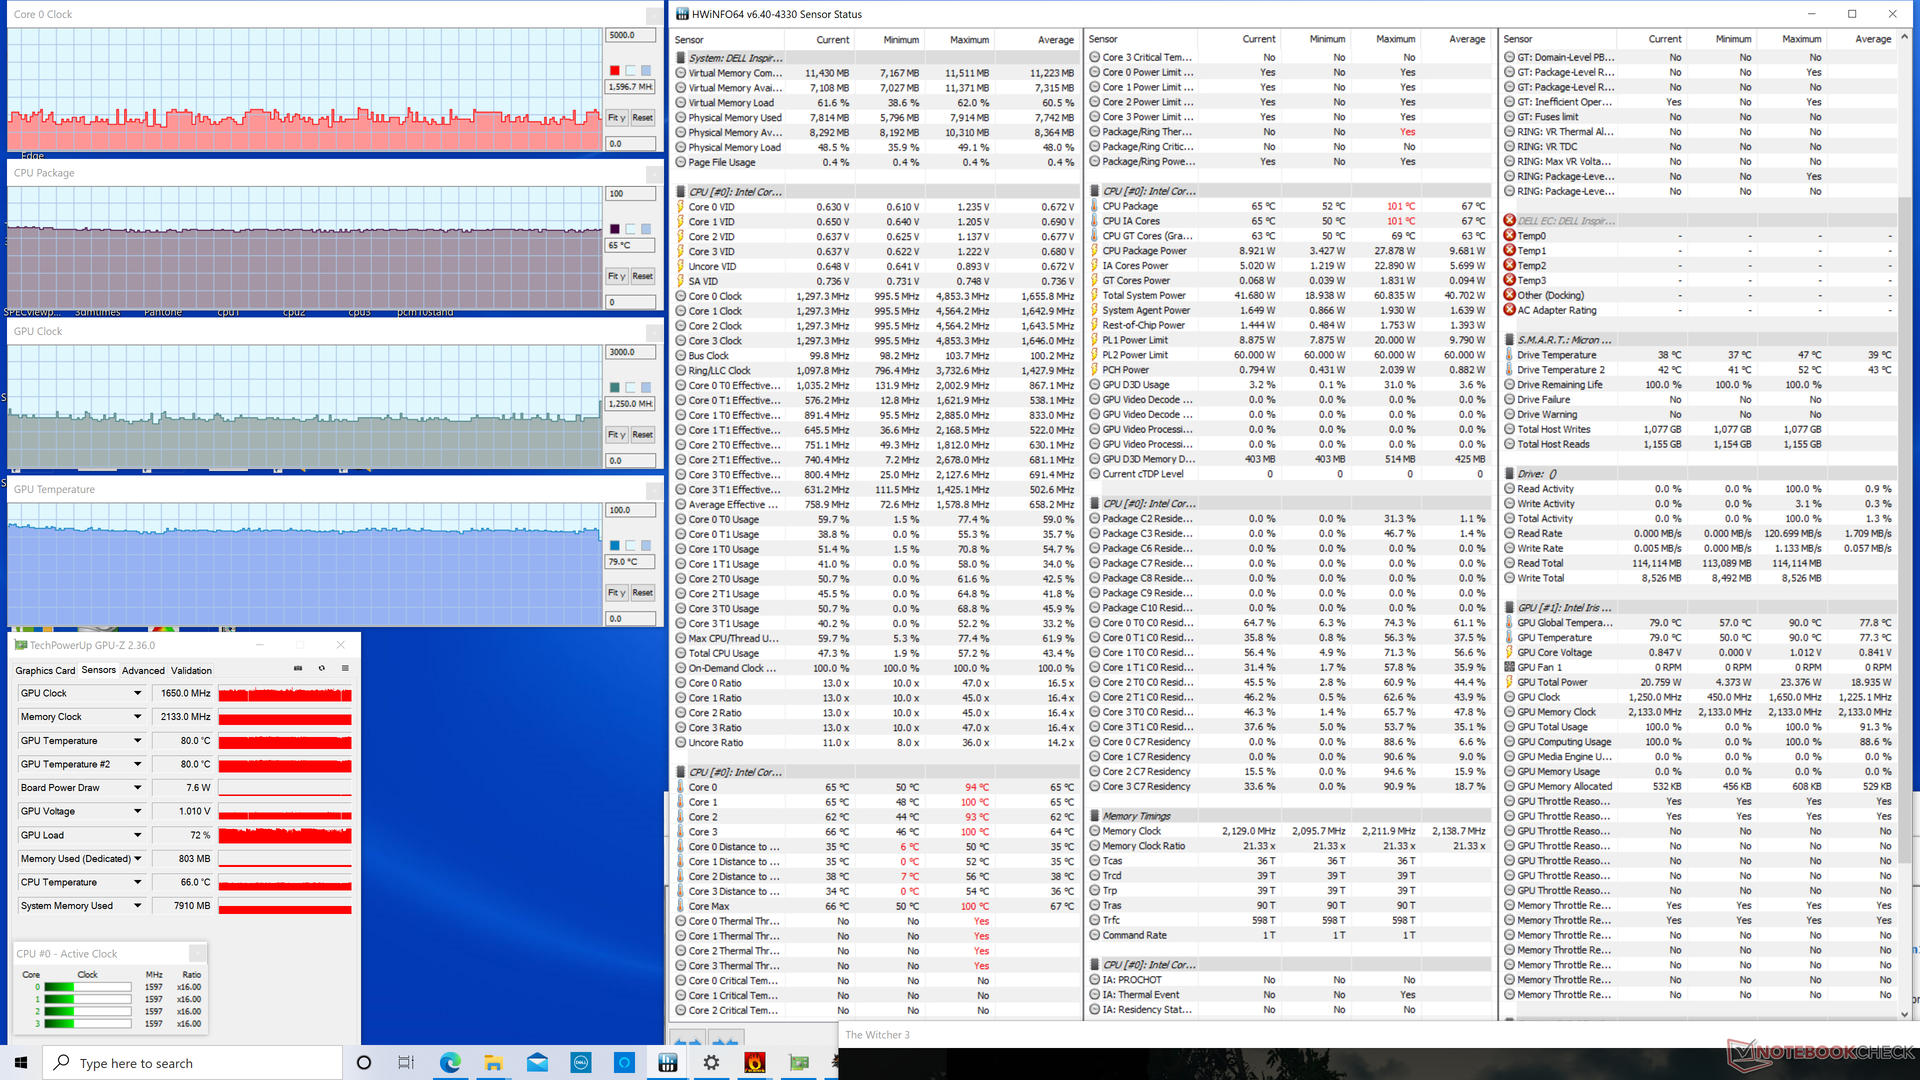This screenshot has width=1920, height=1080.
Task: Open the GPU Clock sensor dropdown in GPU-Z
Action: coord(138,693)
